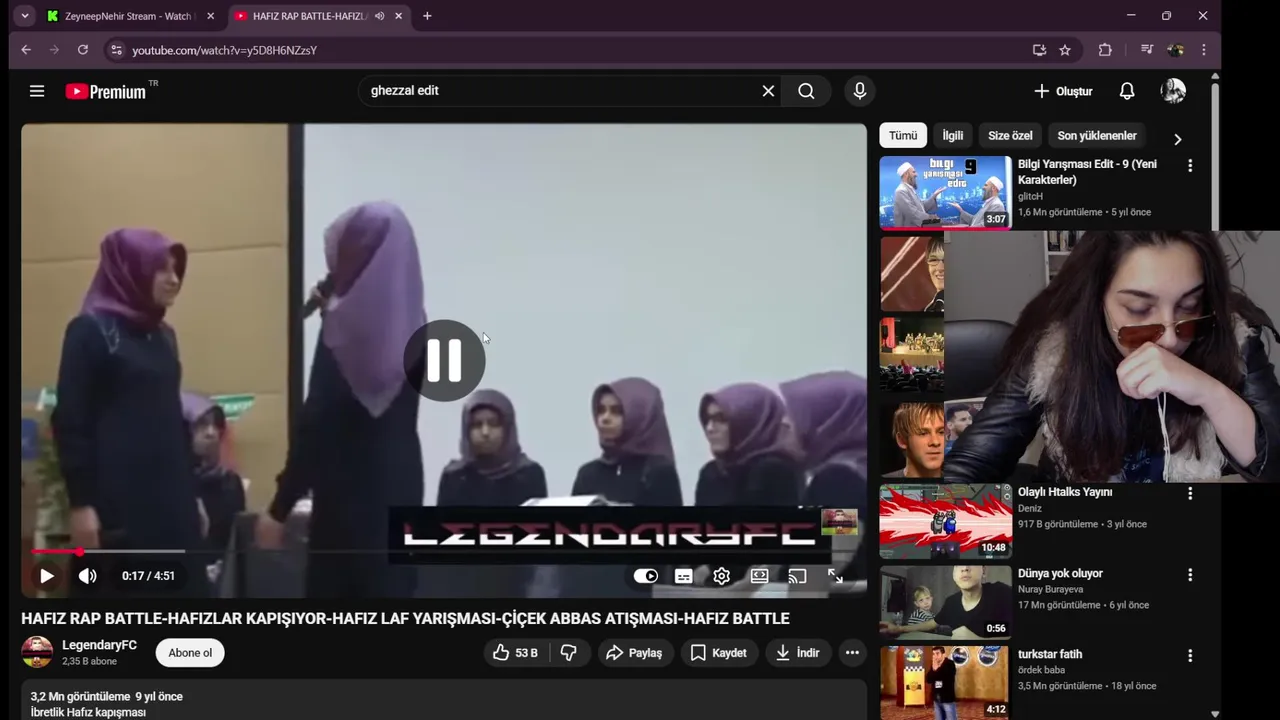Install or cast page icon in address bar

coord(1039,50)
